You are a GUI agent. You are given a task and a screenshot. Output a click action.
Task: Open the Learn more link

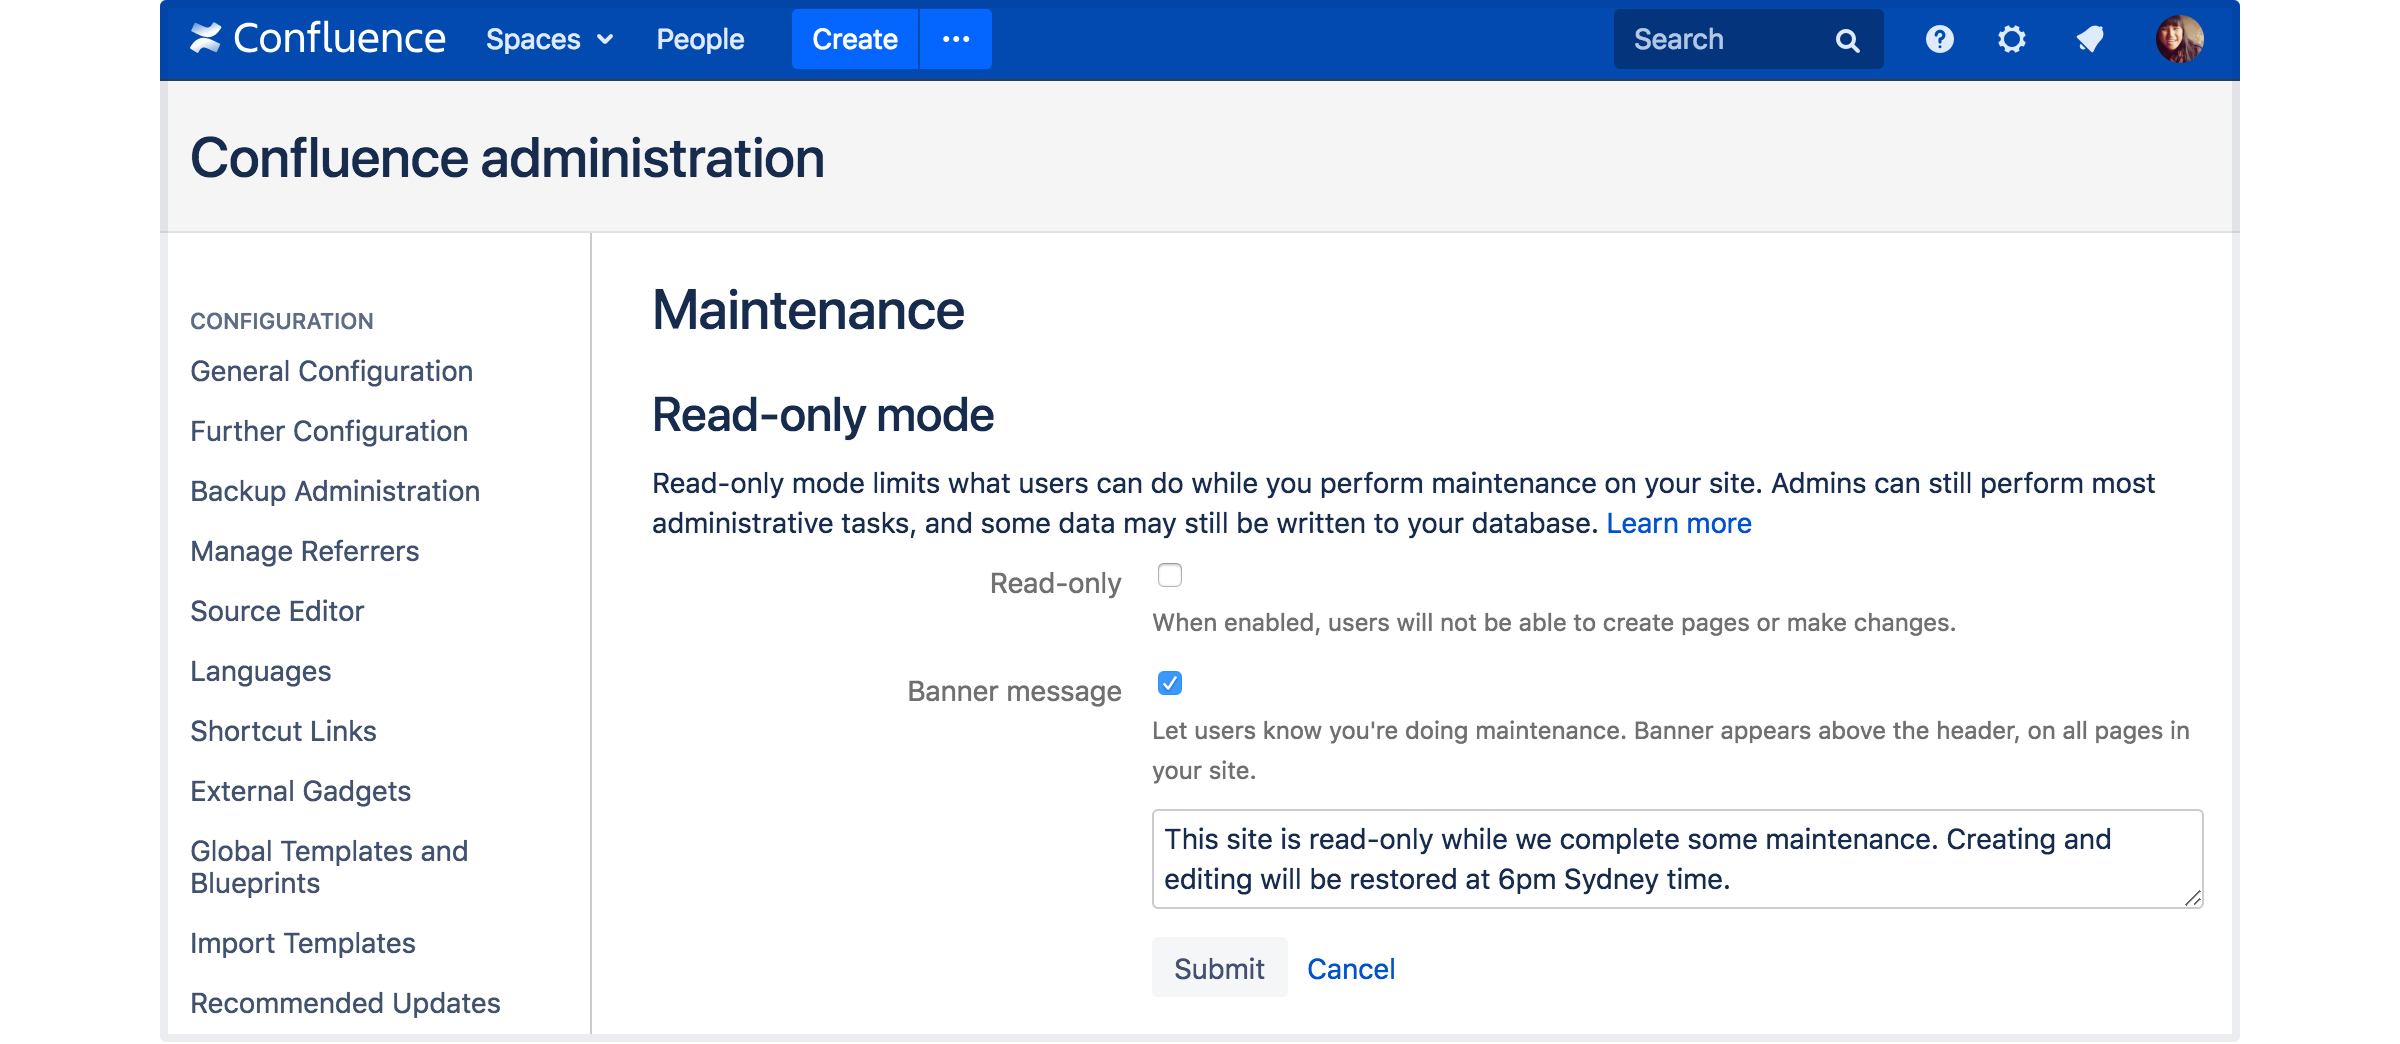1679,523
